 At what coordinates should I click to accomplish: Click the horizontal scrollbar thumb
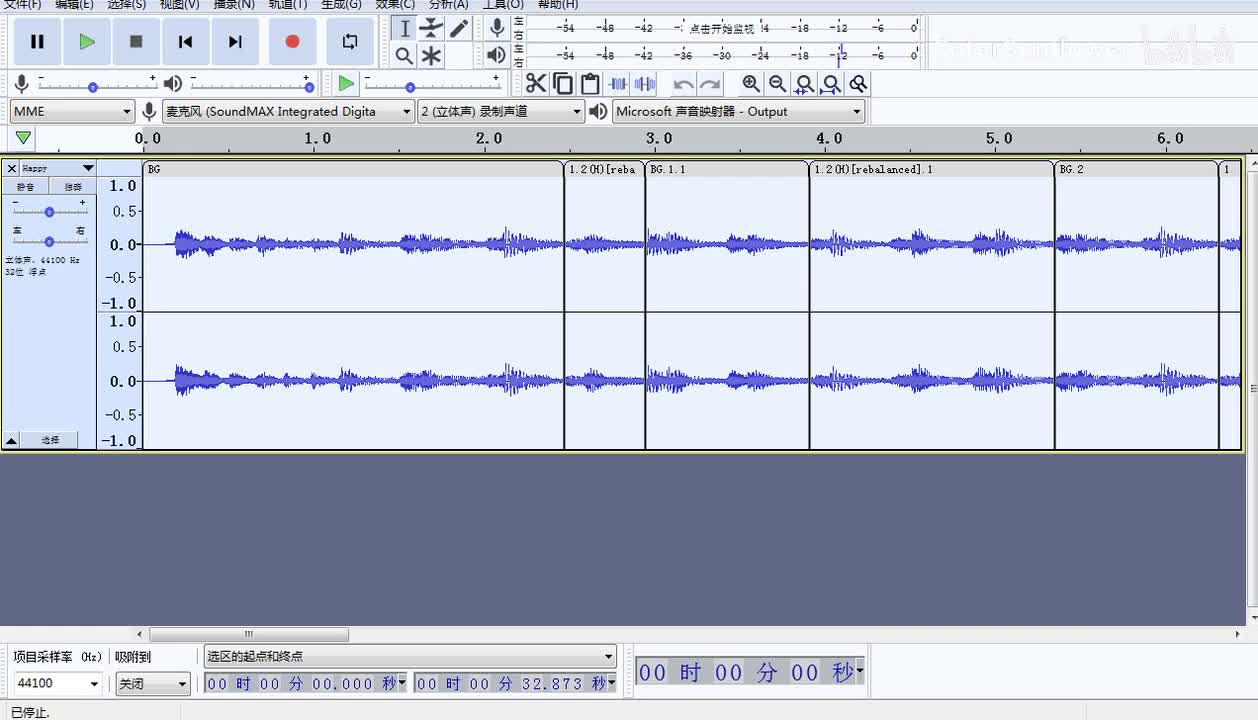point(249,634)
